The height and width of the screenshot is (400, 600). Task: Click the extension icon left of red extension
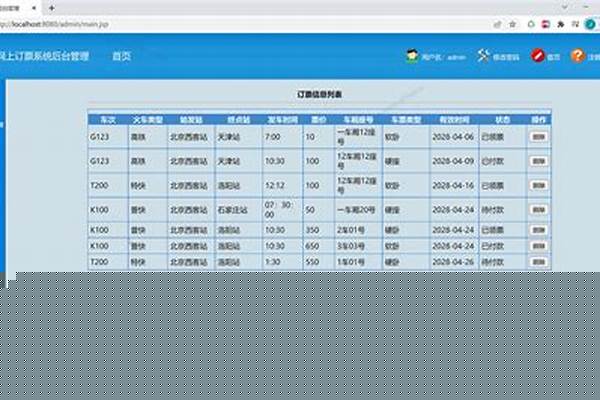(x=531, y=24)
